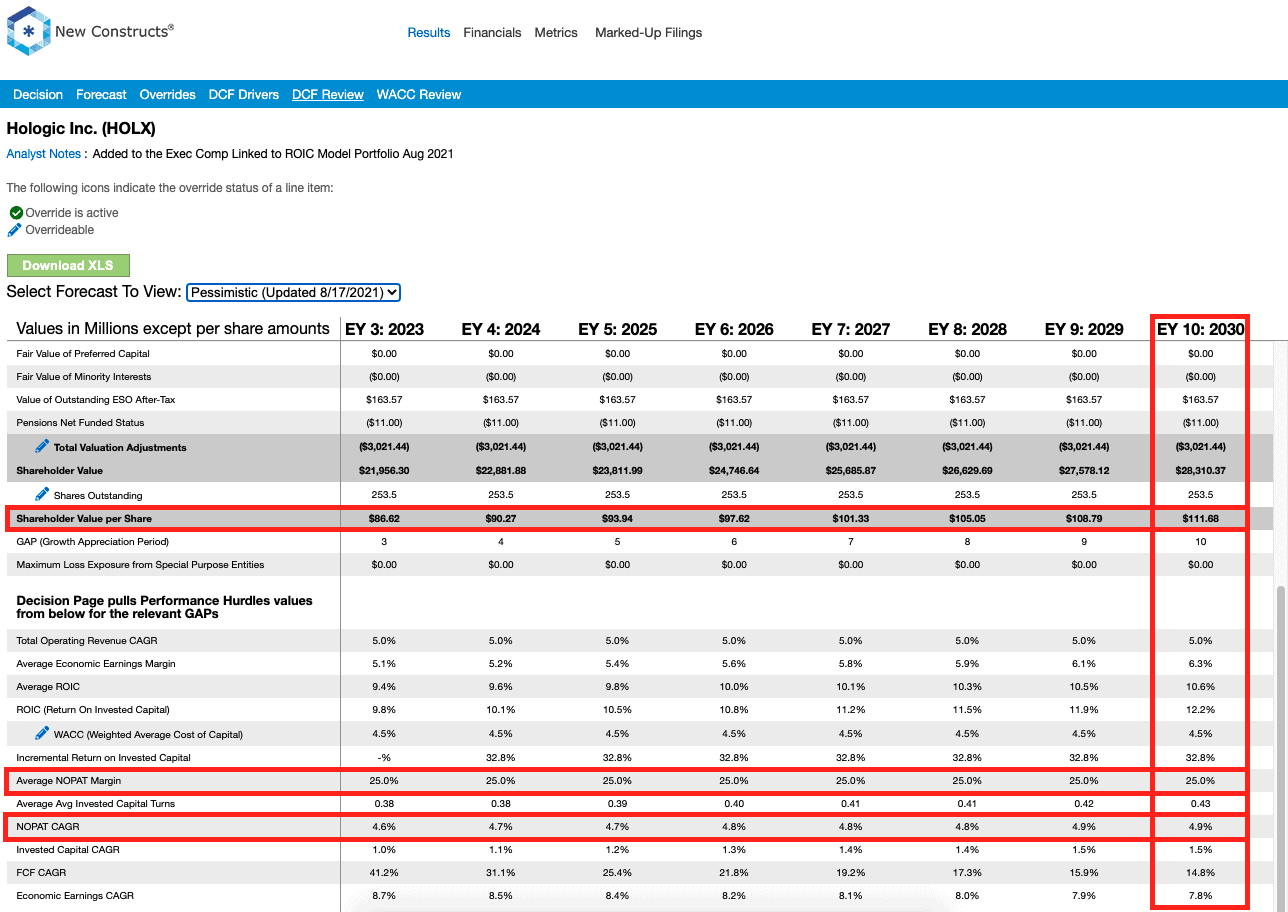
Task: Open the Analyst Notes link
Action: coord(43,154)
